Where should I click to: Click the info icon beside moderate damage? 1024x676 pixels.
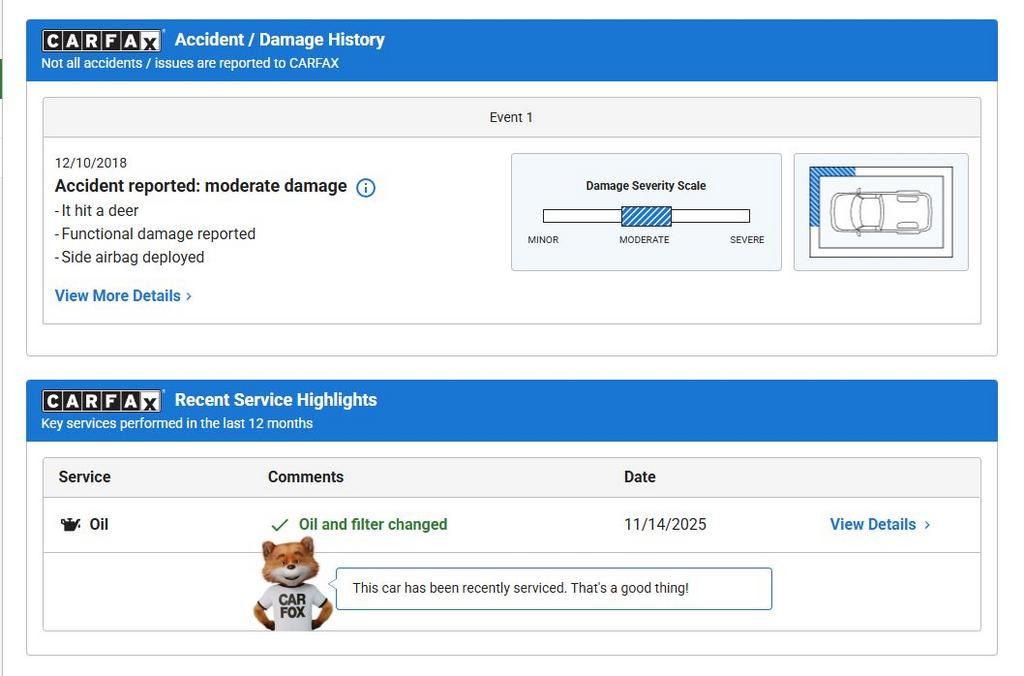tap(366, 187)
